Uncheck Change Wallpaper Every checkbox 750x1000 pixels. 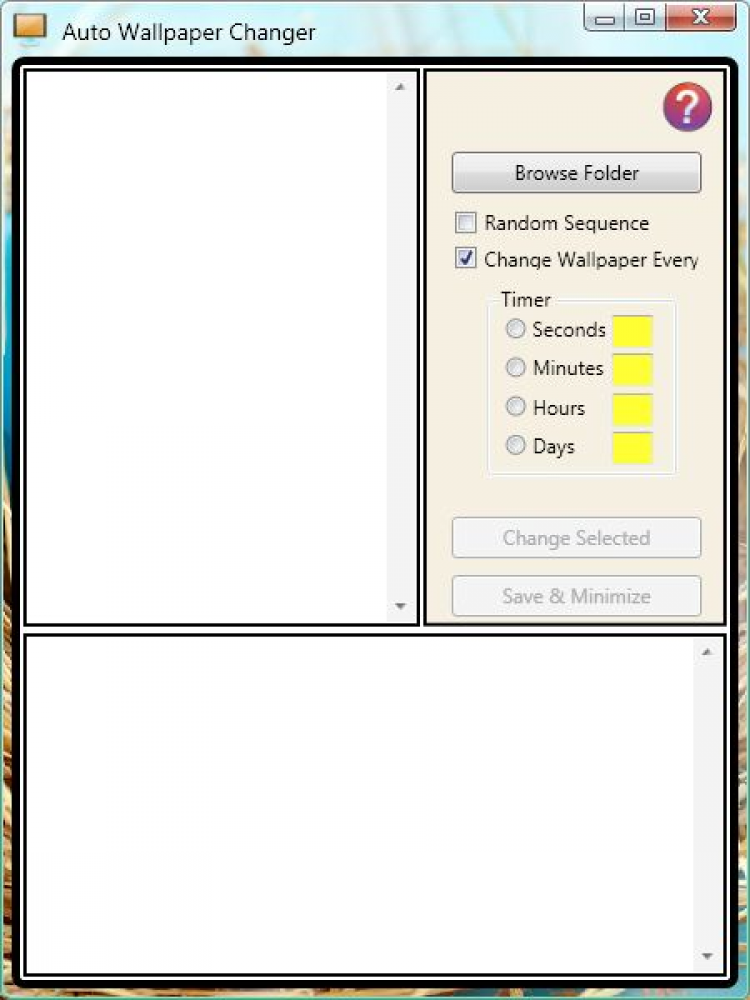(466, 259)
